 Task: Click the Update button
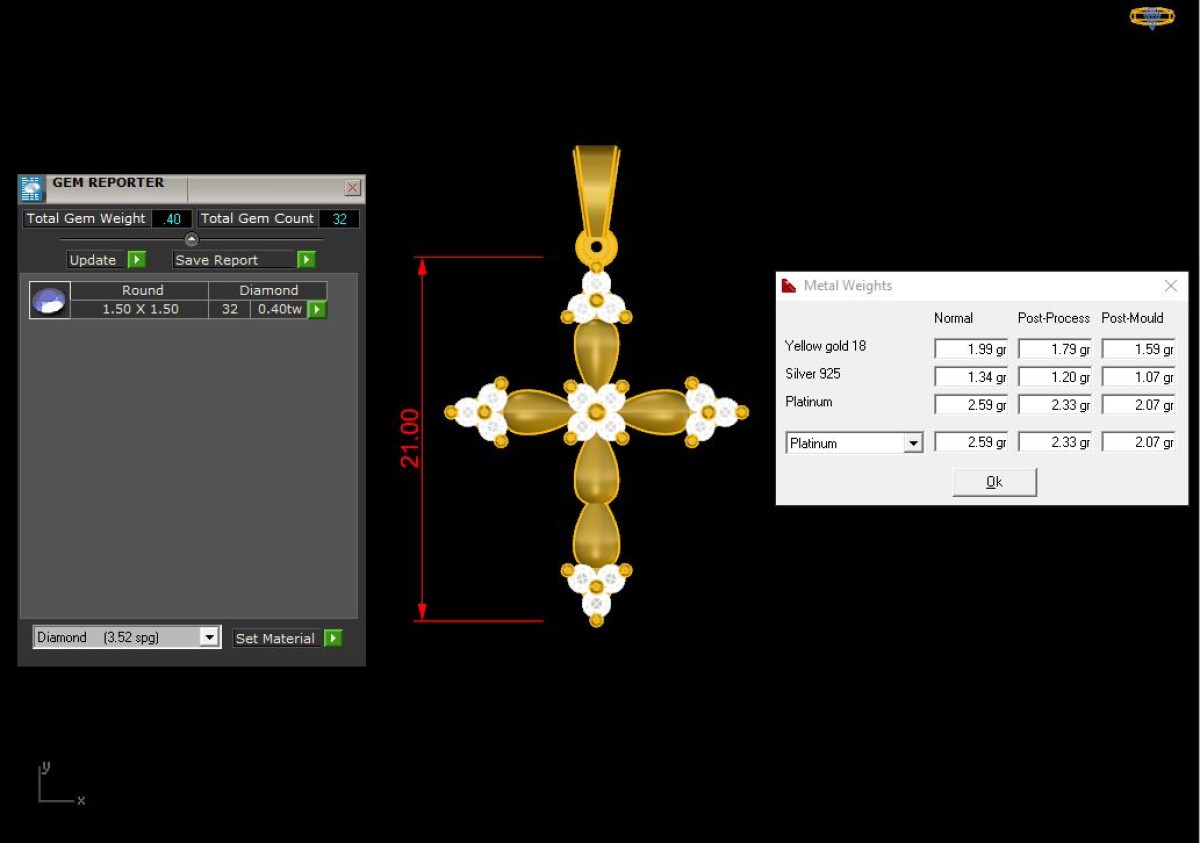96,260
